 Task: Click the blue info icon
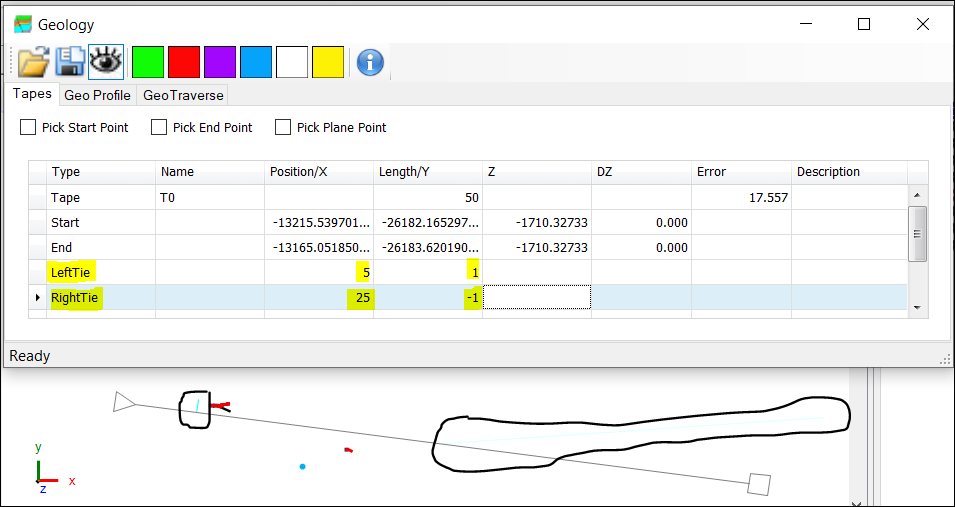click(x=370, y=62)
